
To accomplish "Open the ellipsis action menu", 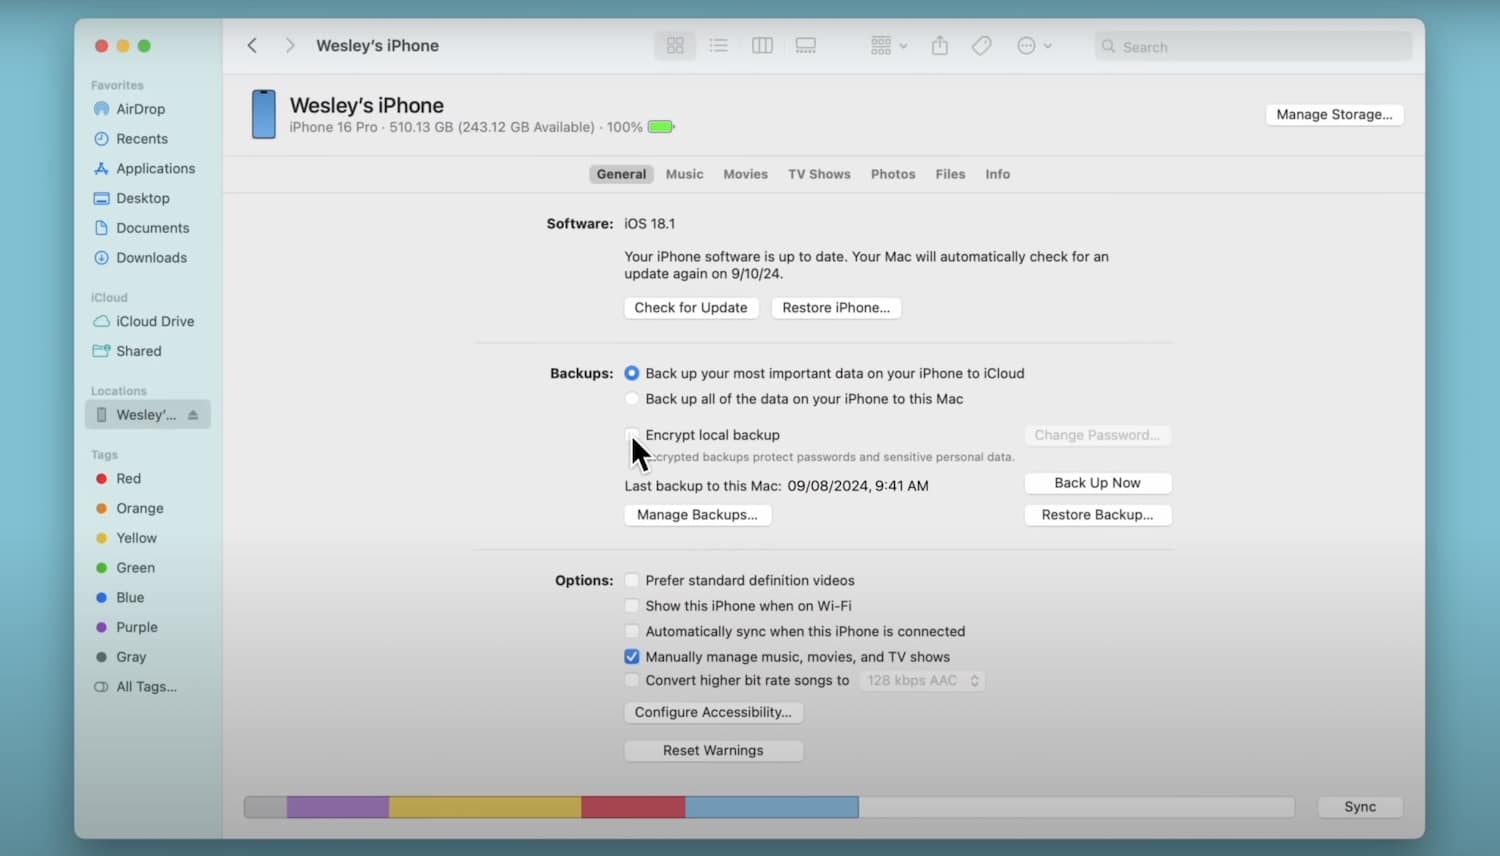I will pyautogui.click(x=1034, y=45).
